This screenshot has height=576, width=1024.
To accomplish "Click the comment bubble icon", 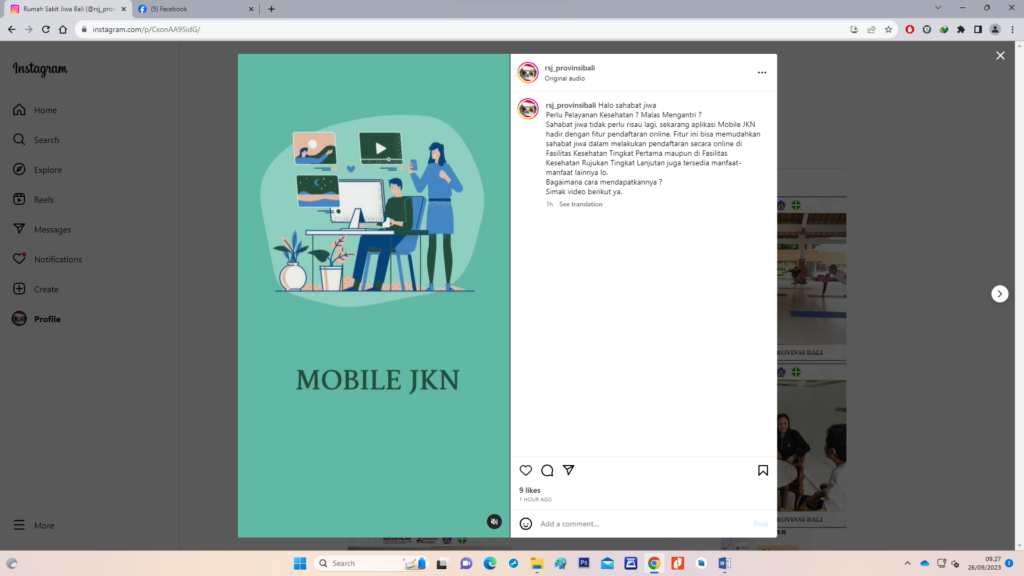I will pos(547,470).
